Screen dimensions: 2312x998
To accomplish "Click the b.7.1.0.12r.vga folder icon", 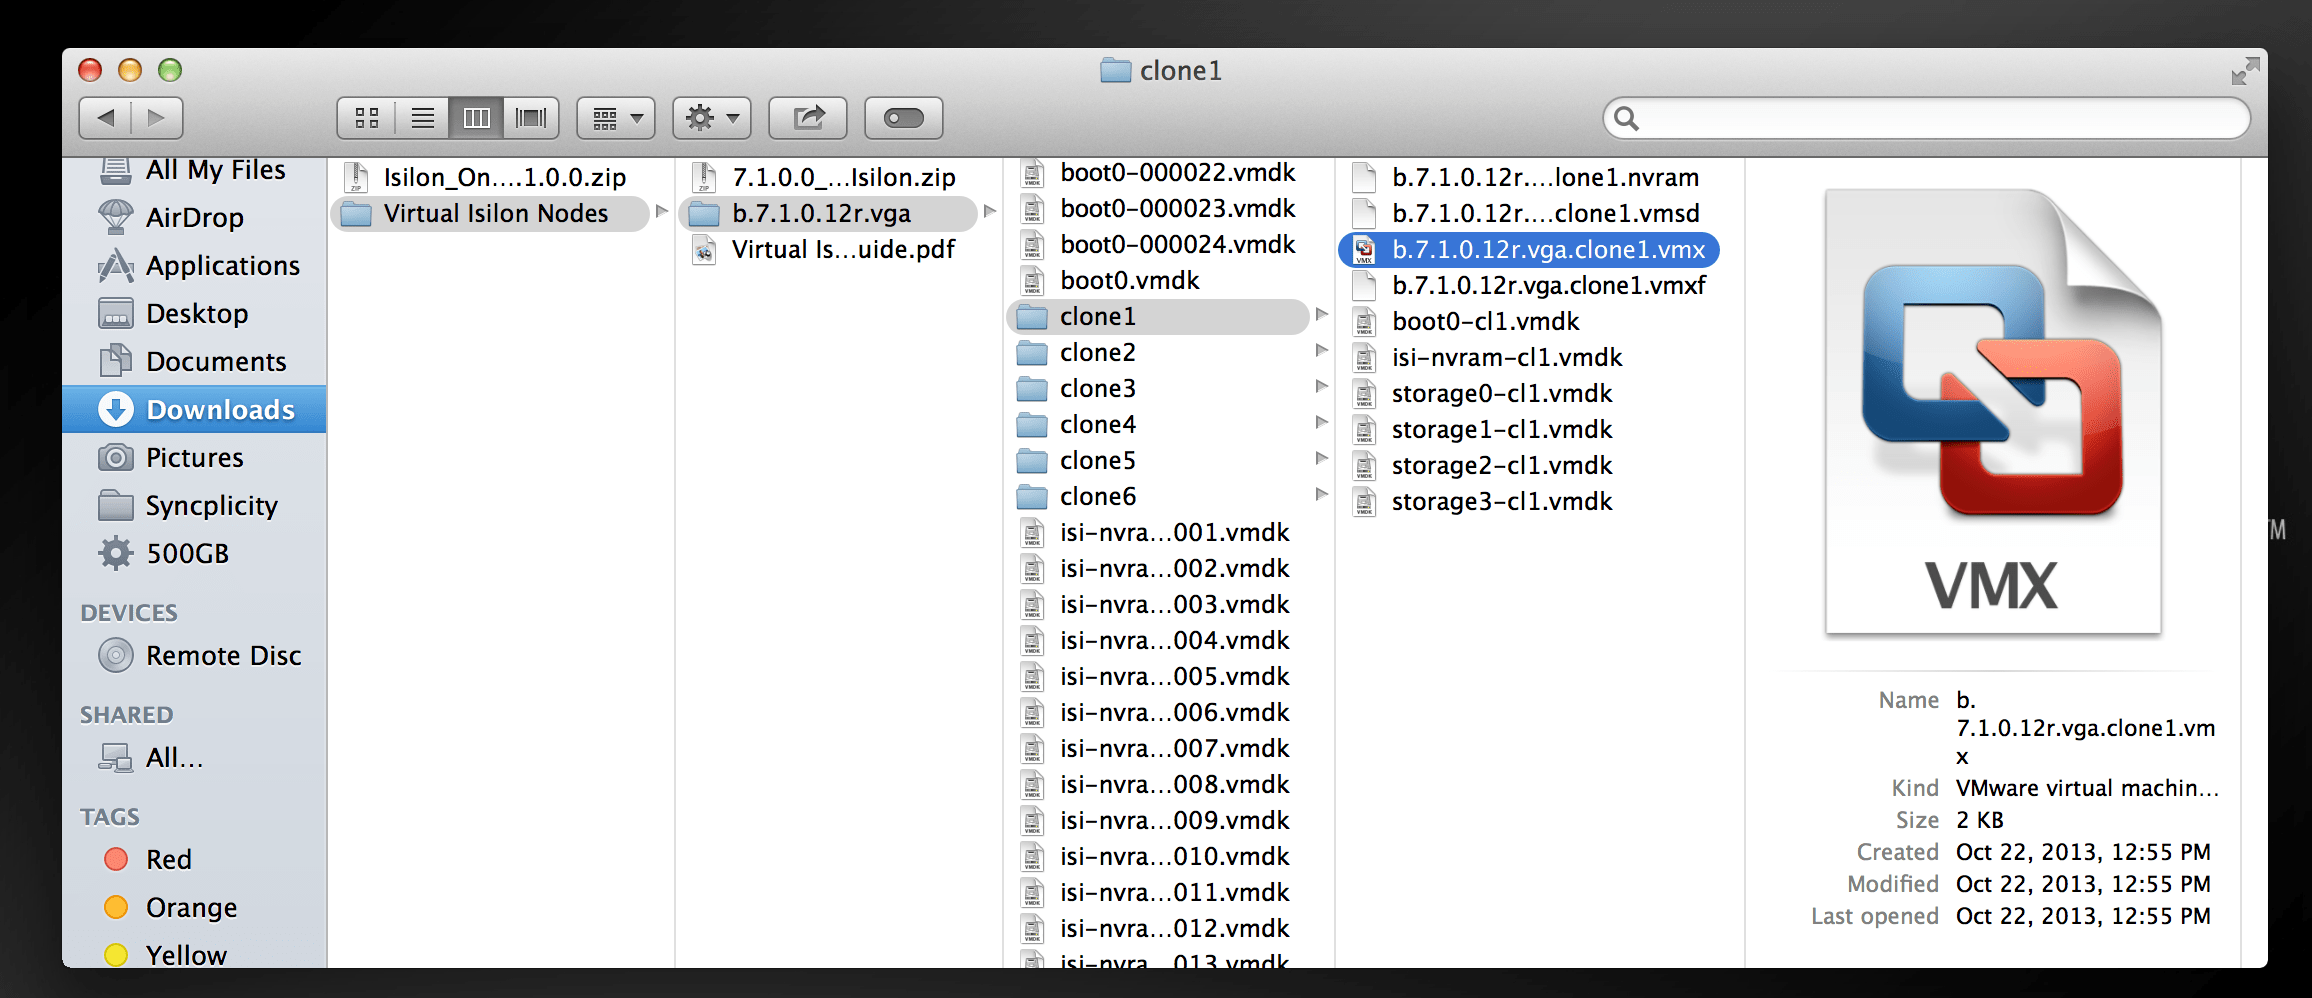I will [704, 214].
